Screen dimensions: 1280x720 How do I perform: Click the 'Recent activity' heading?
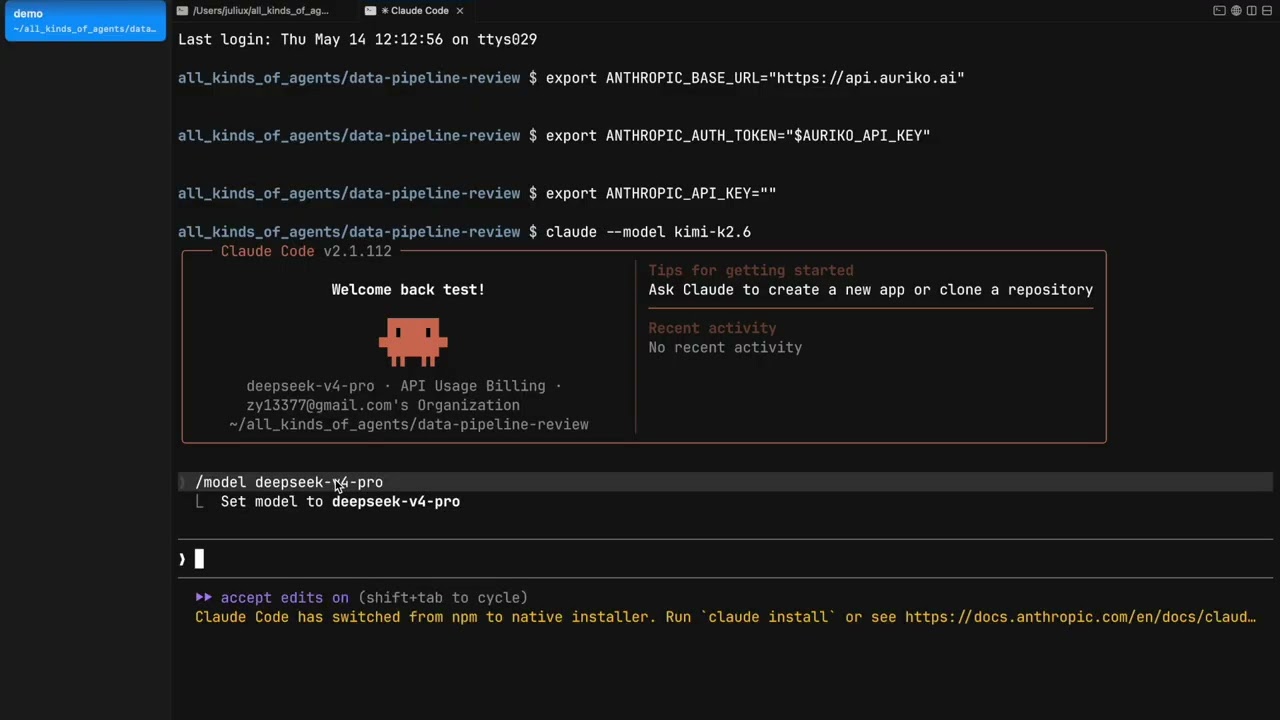712,328
